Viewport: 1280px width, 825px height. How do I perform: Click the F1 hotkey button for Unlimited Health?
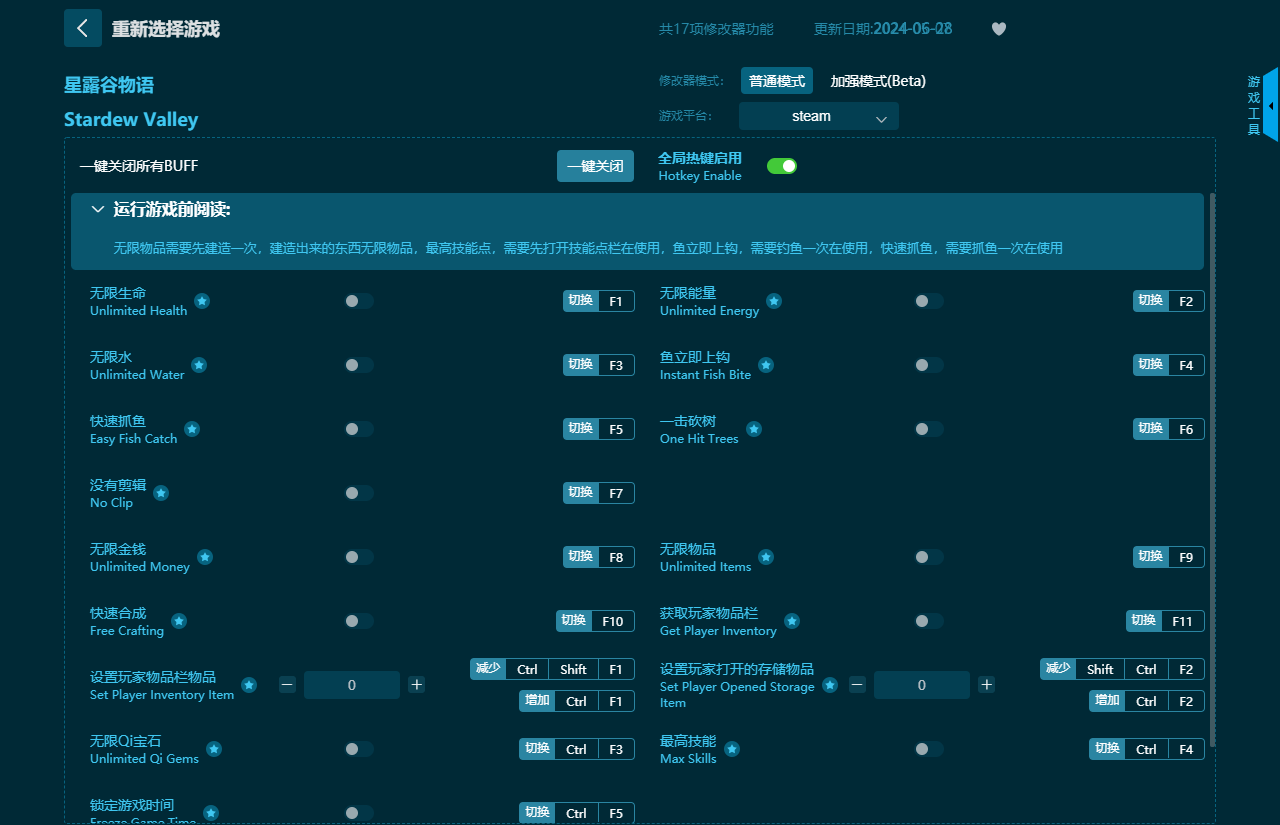(x=615, y=301)
